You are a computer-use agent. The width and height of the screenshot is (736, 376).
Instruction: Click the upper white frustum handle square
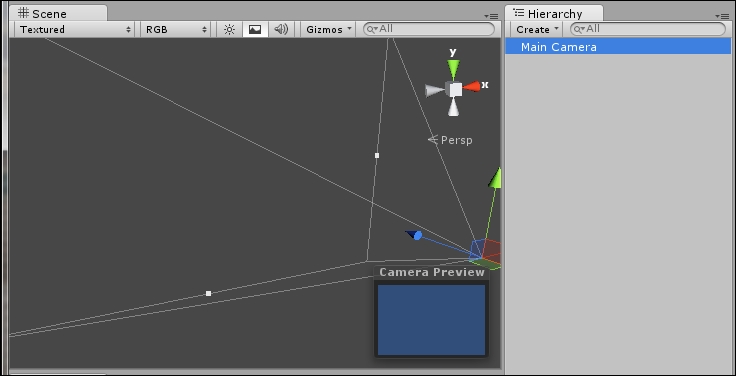pyautogui.click(x=377, y=155)
